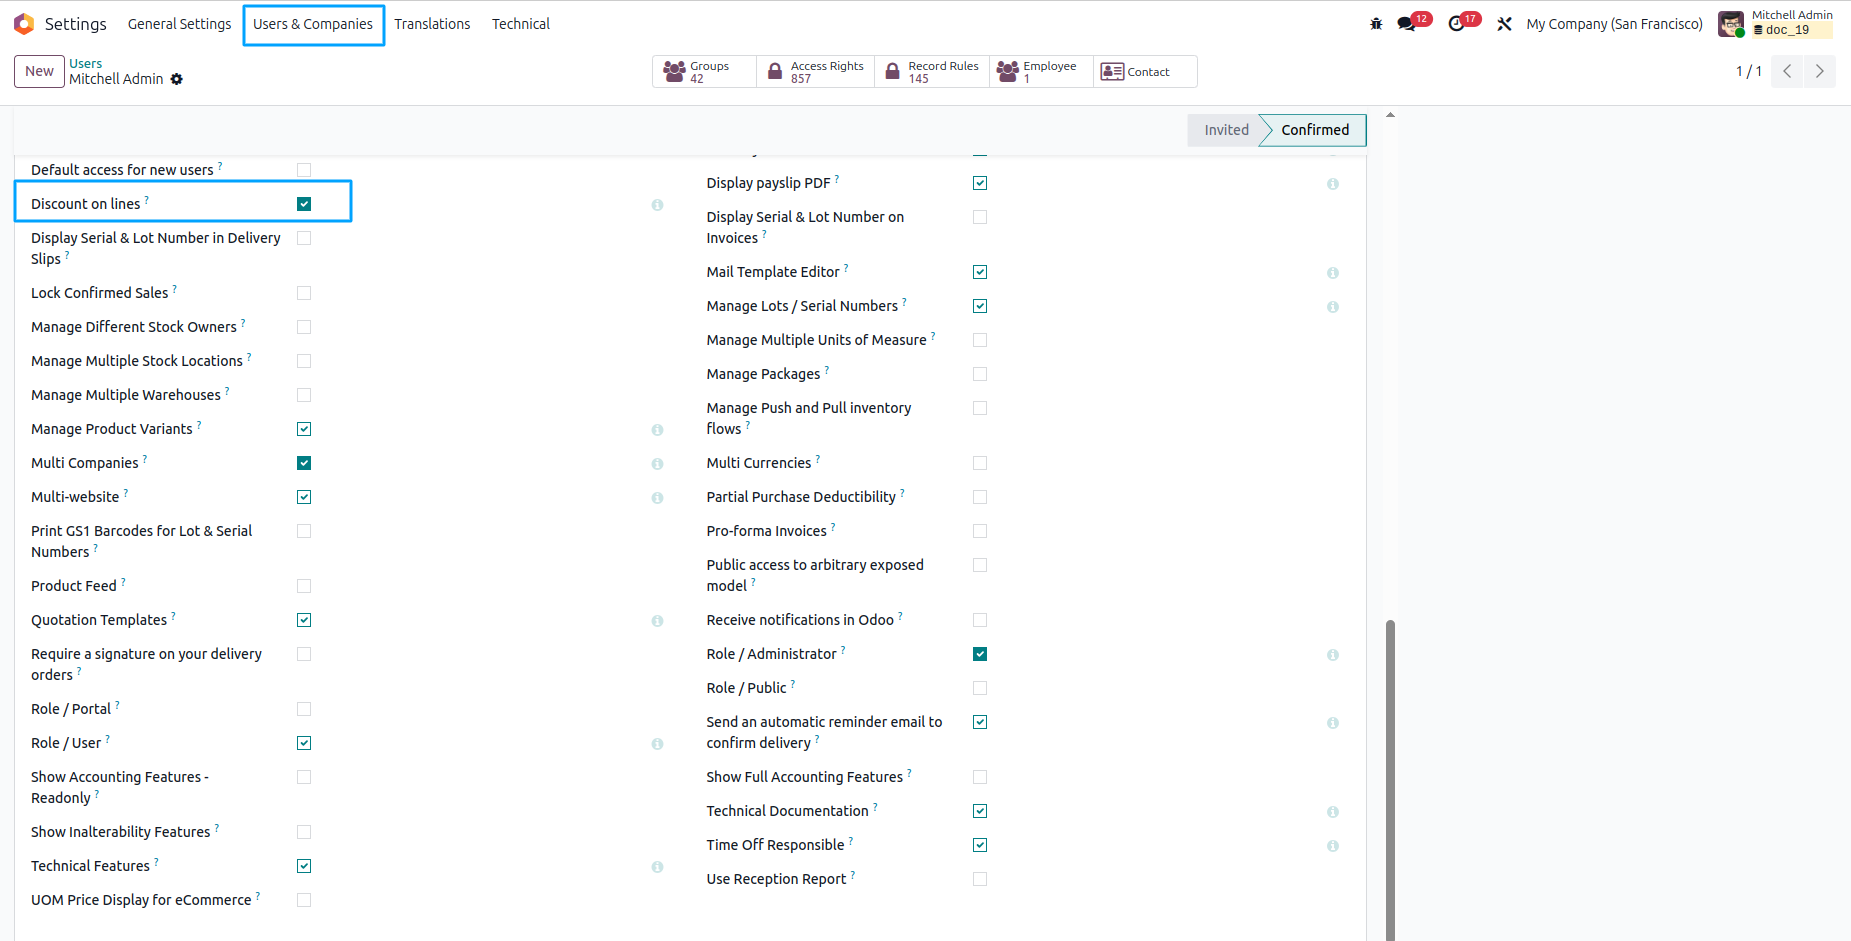Viewport: 1851px width, 941px height.
Task: Click info icon beside Role / Administrator
Action: tap(1333, 655)
